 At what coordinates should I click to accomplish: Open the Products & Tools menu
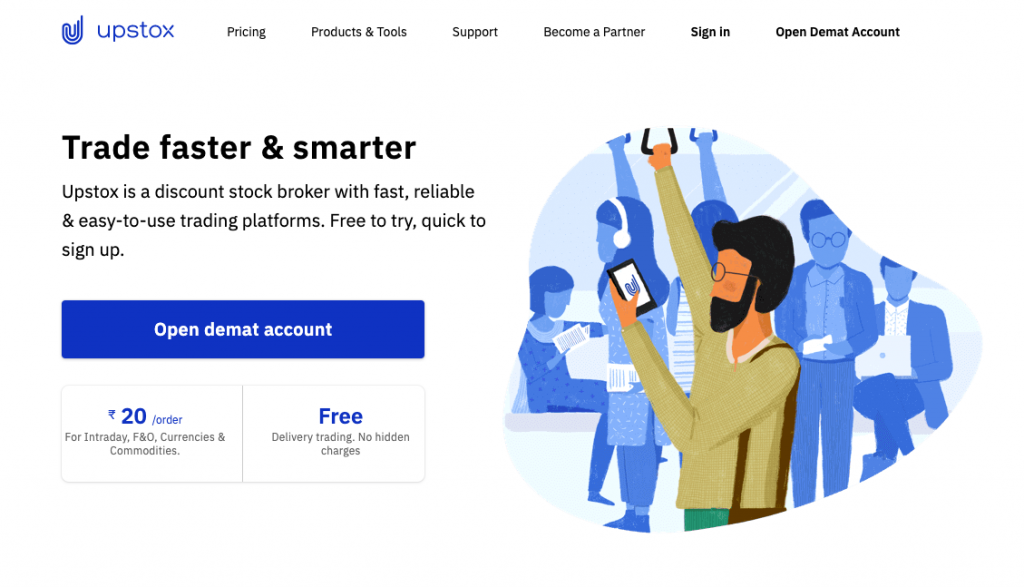pos(359,32)
